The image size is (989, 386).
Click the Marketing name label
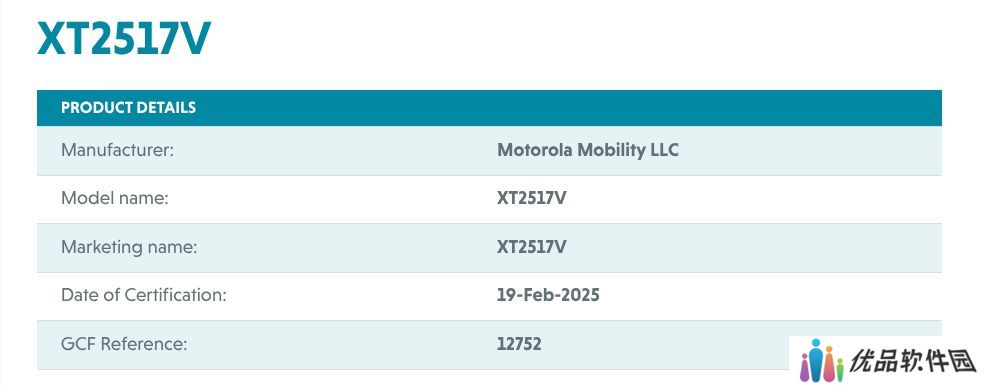click(129, 247)
